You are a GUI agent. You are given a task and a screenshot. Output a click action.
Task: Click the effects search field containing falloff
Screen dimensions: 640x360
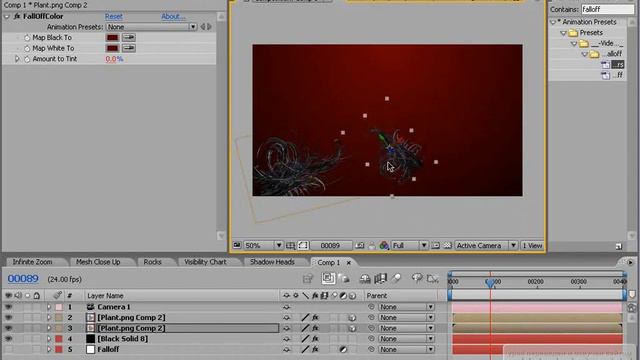(x=607, y=9)
